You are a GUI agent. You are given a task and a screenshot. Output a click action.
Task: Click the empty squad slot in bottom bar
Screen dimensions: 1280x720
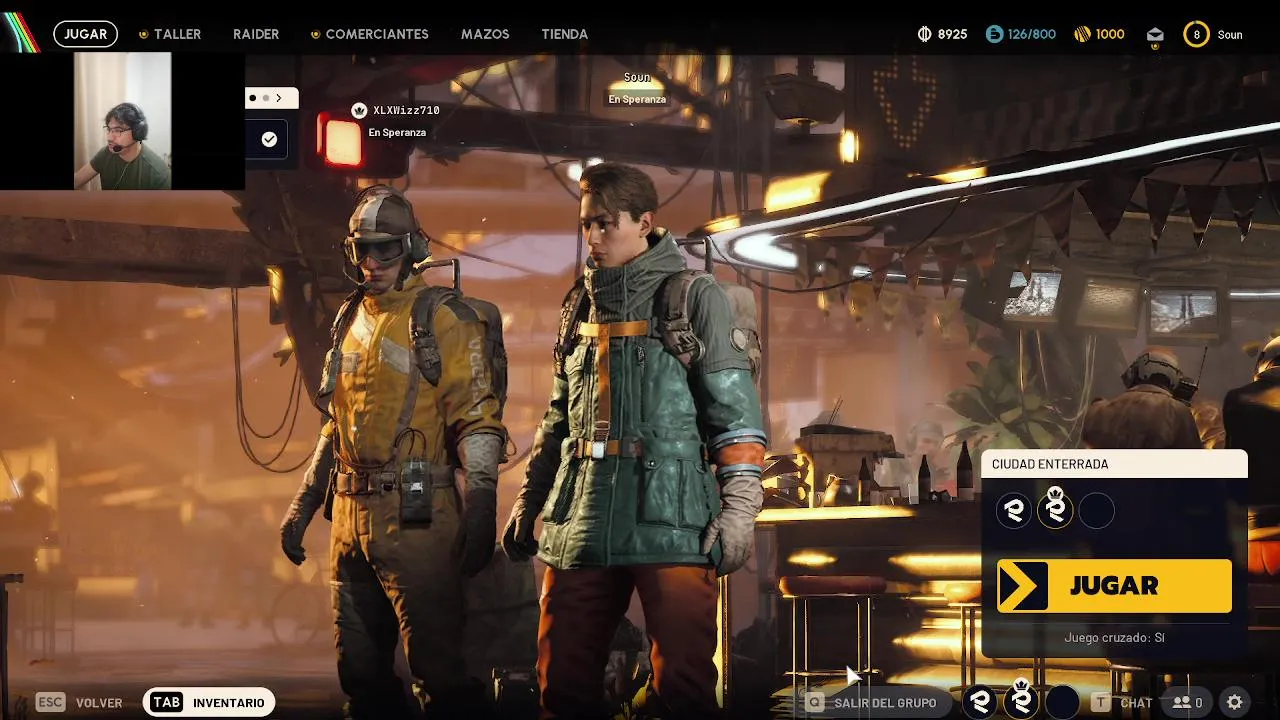point(1062,702)
